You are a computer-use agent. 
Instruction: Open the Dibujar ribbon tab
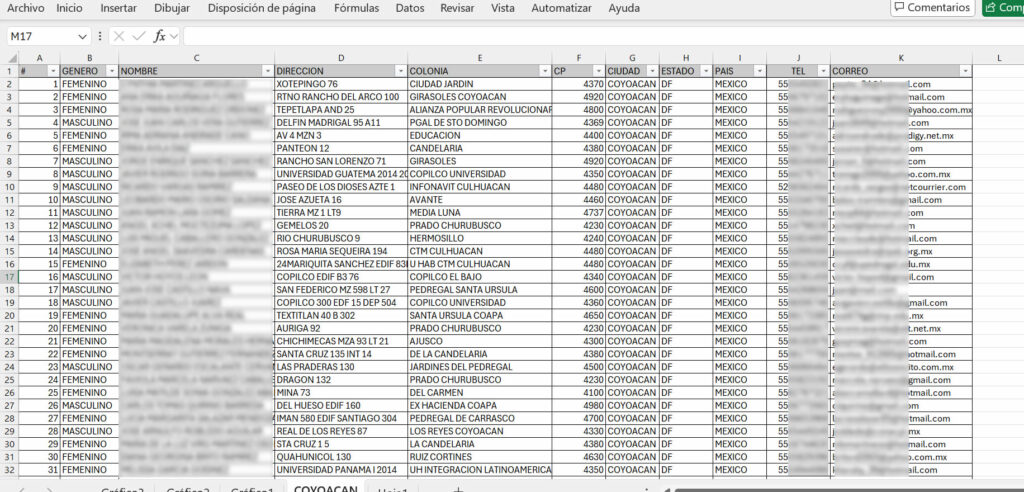point(172,8)
